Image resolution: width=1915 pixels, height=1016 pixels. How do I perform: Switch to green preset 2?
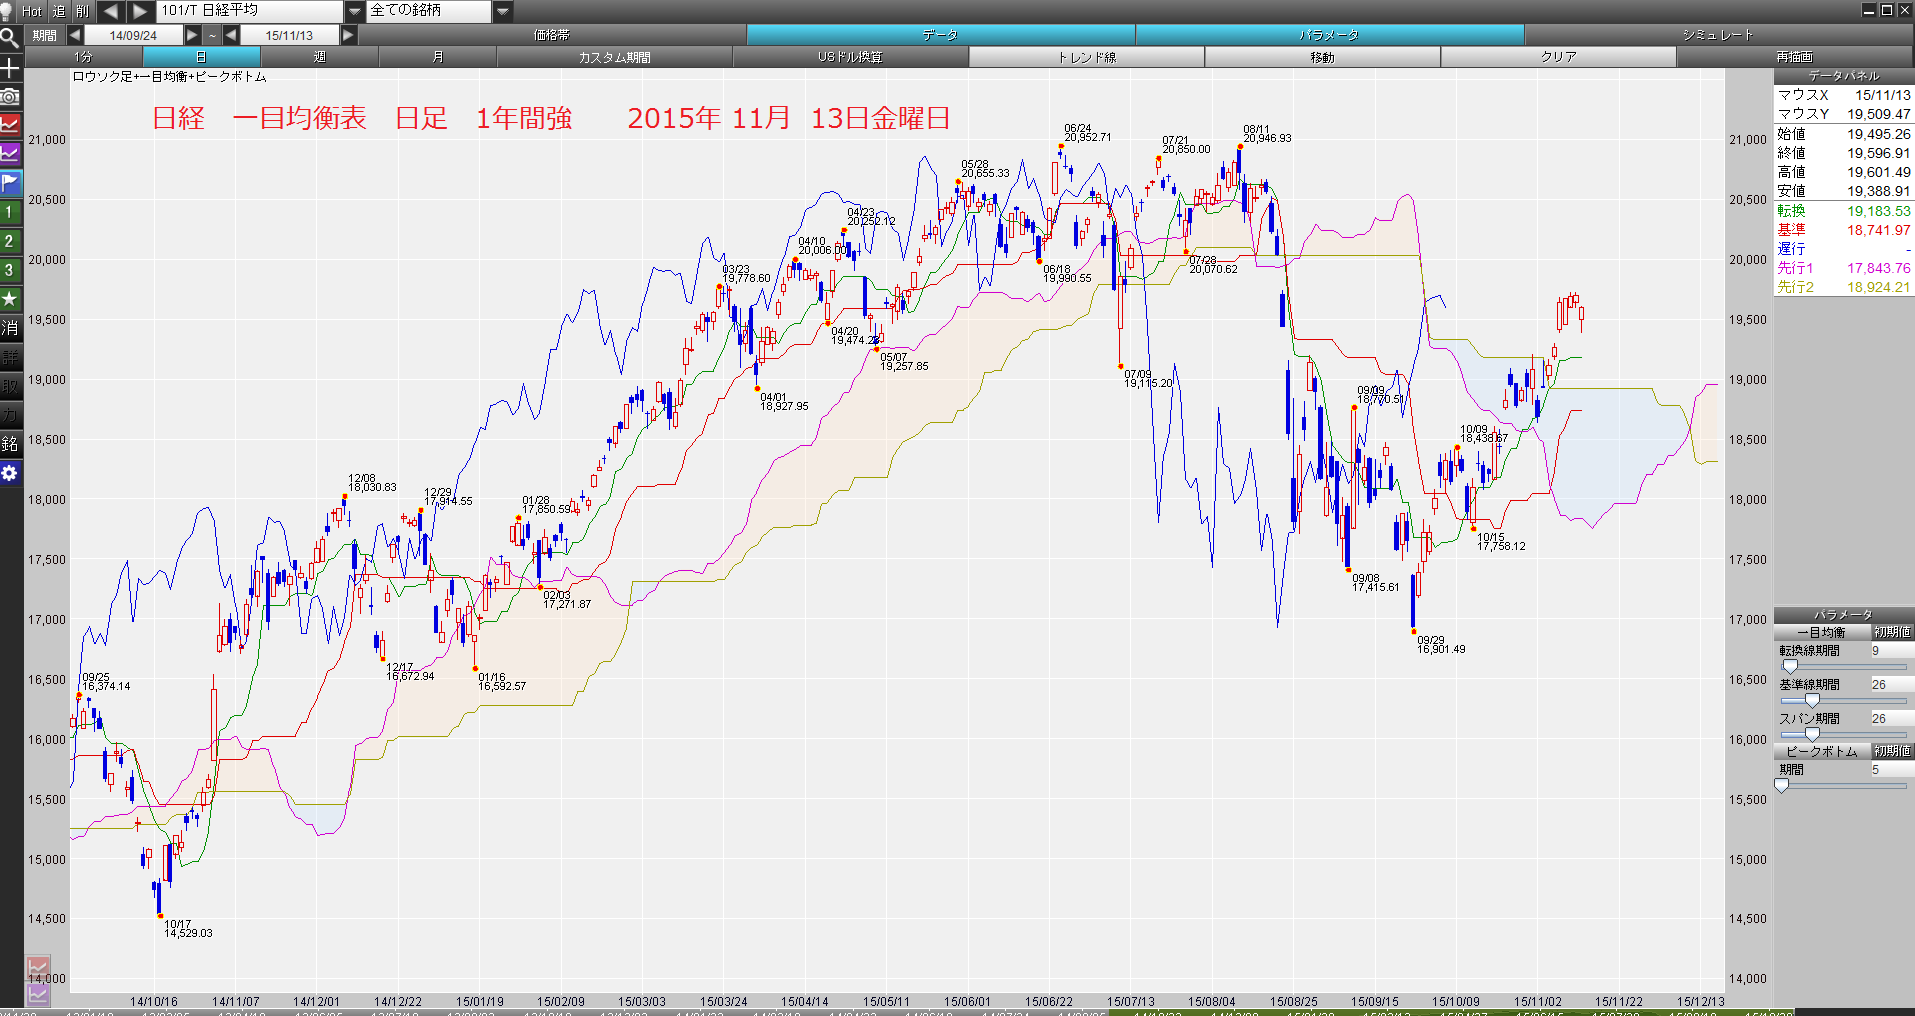(x=10, y=241)
